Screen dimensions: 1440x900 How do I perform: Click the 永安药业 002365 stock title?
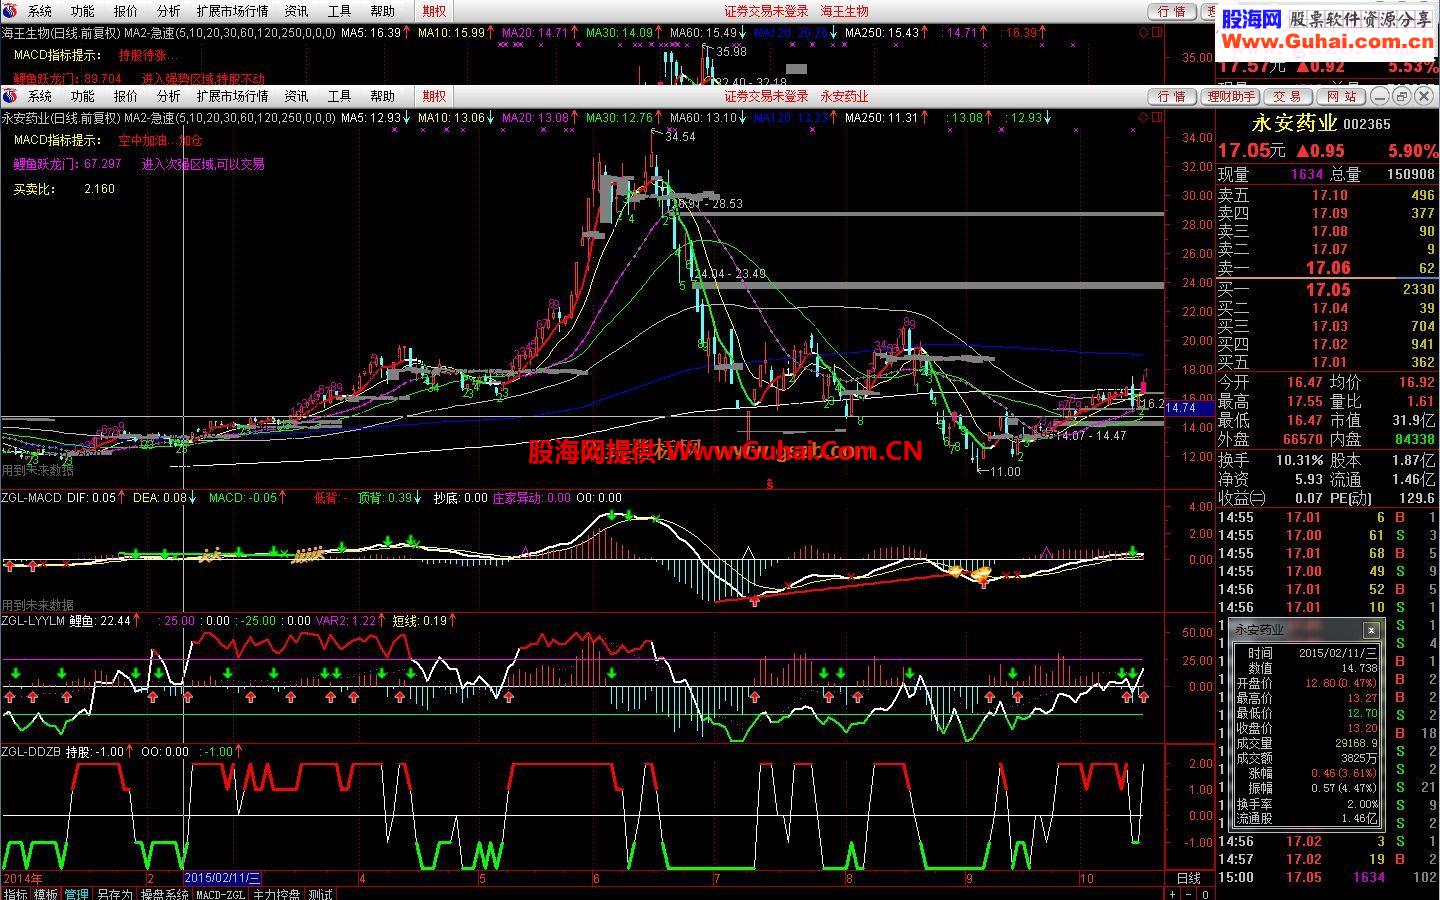point(1321,124)
